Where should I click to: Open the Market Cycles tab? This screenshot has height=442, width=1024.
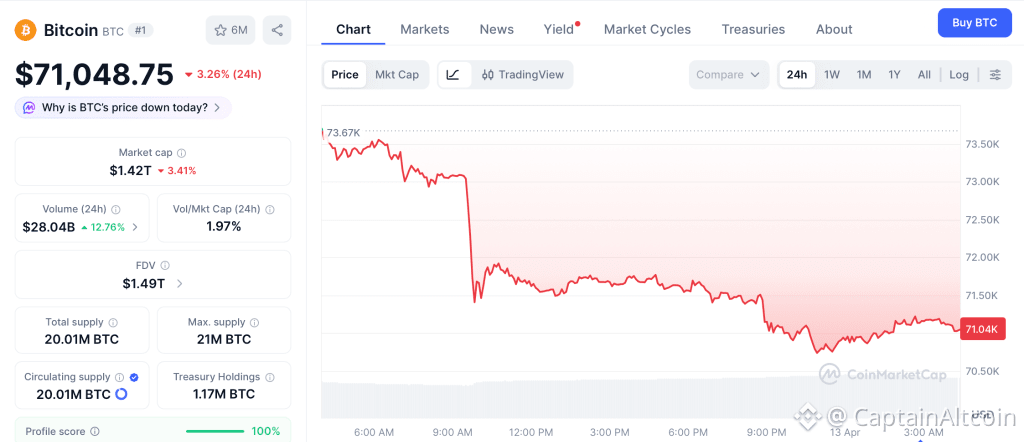[647, 29]
